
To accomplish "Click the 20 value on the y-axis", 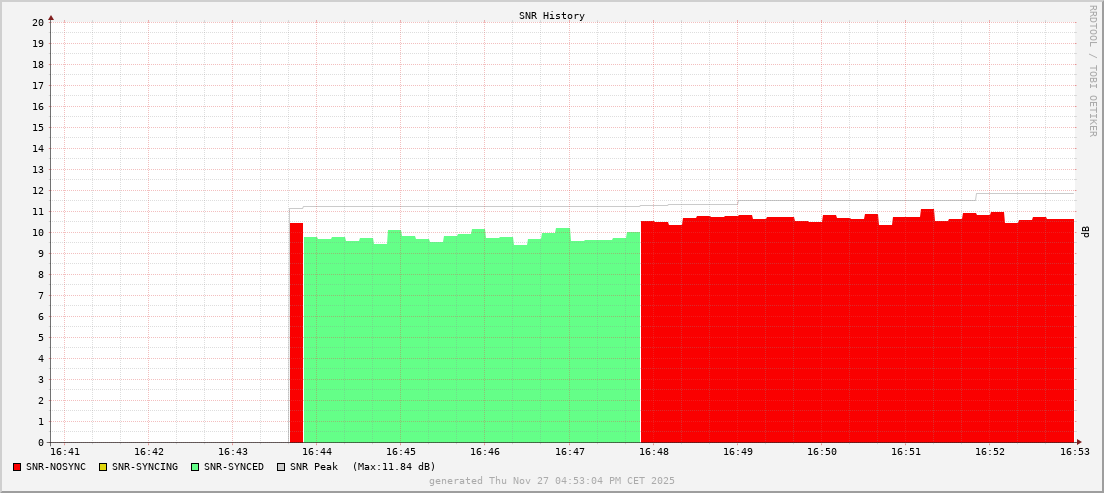I will click(x=37, y=22).
